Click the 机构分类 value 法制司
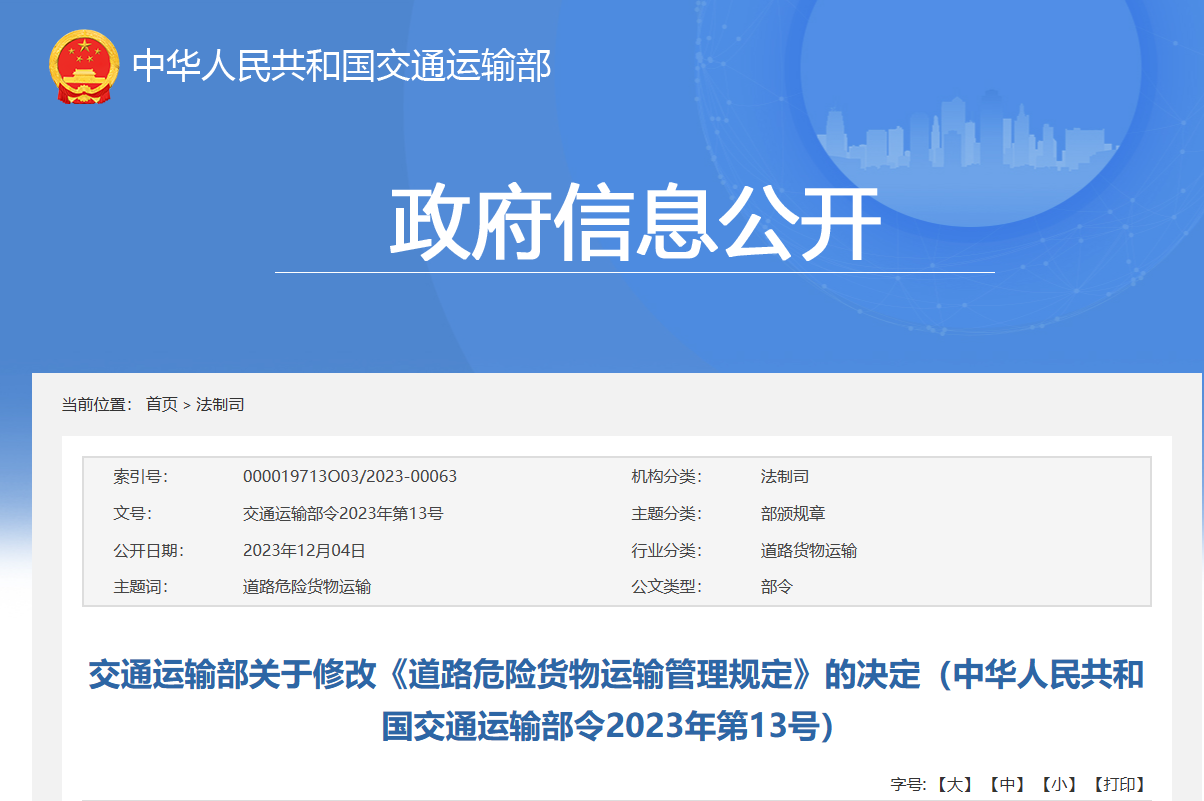Screen dimensions: 1204x801 [x=785, y=477]
